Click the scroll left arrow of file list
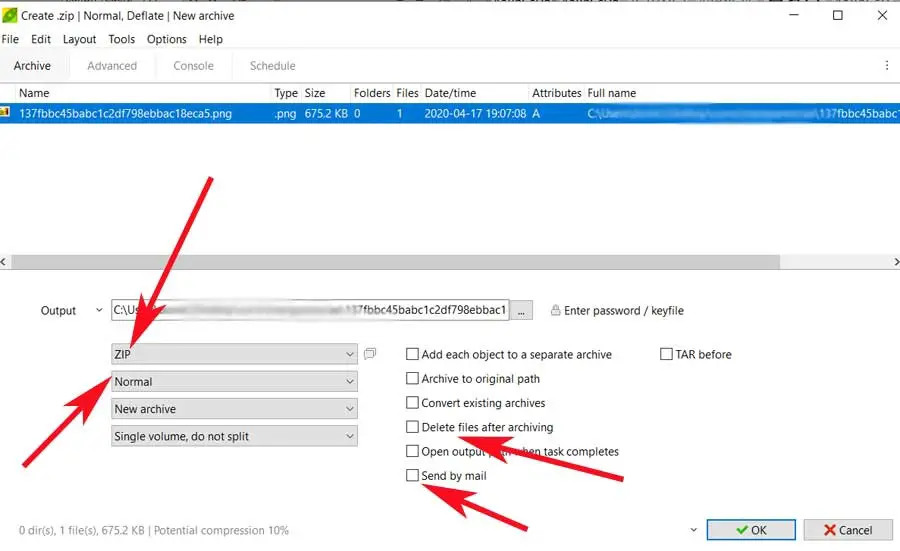 click(x=3, y=262)
